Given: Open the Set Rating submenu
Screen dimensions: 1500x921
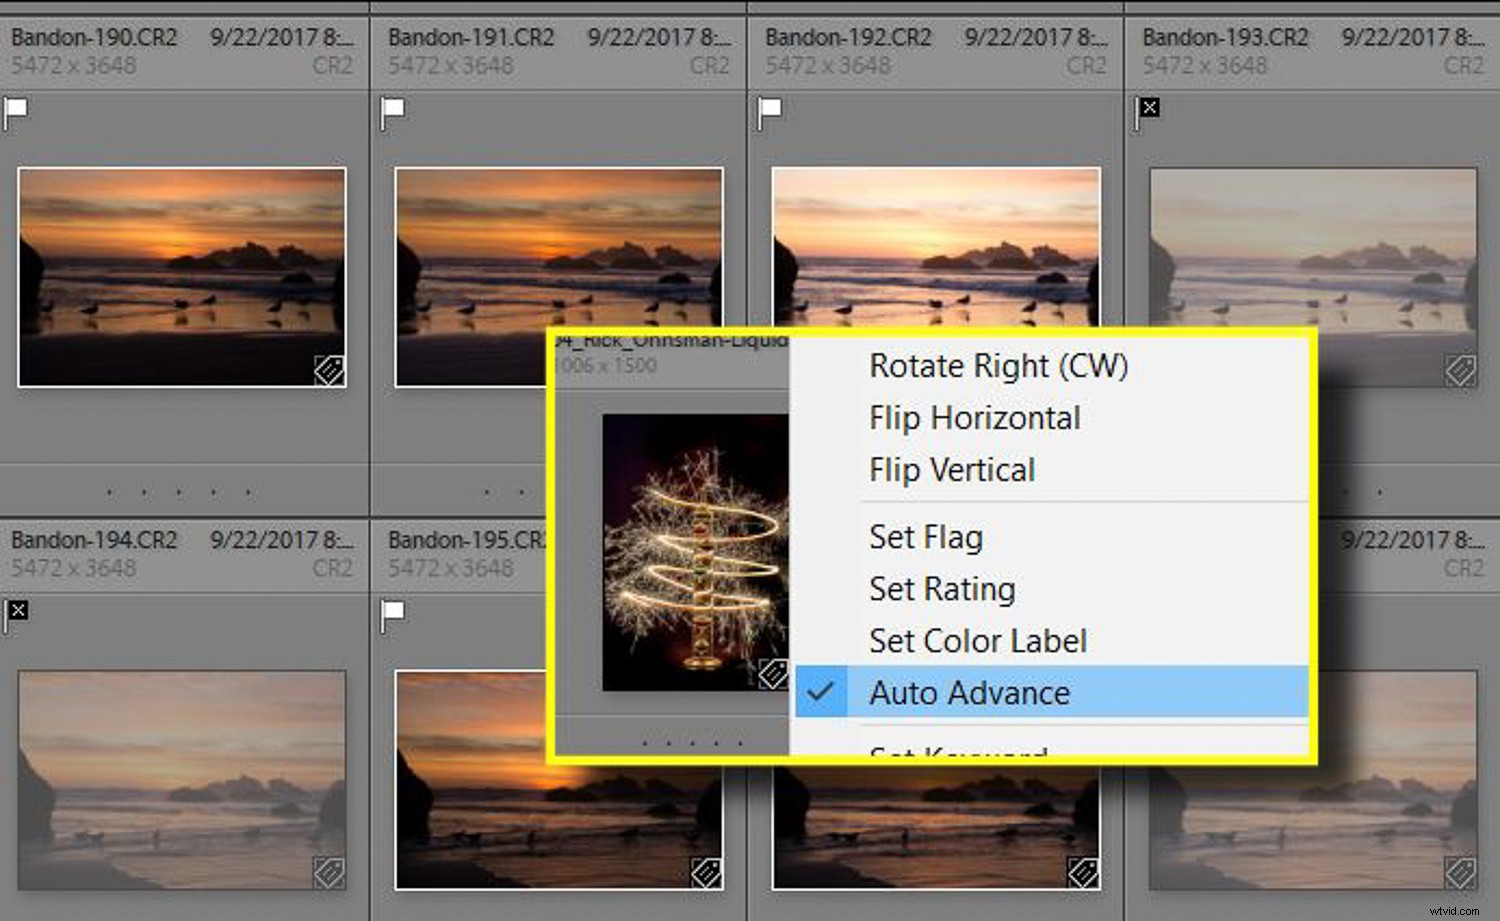Looking at the screenshot, I should [x=941, y=588].
